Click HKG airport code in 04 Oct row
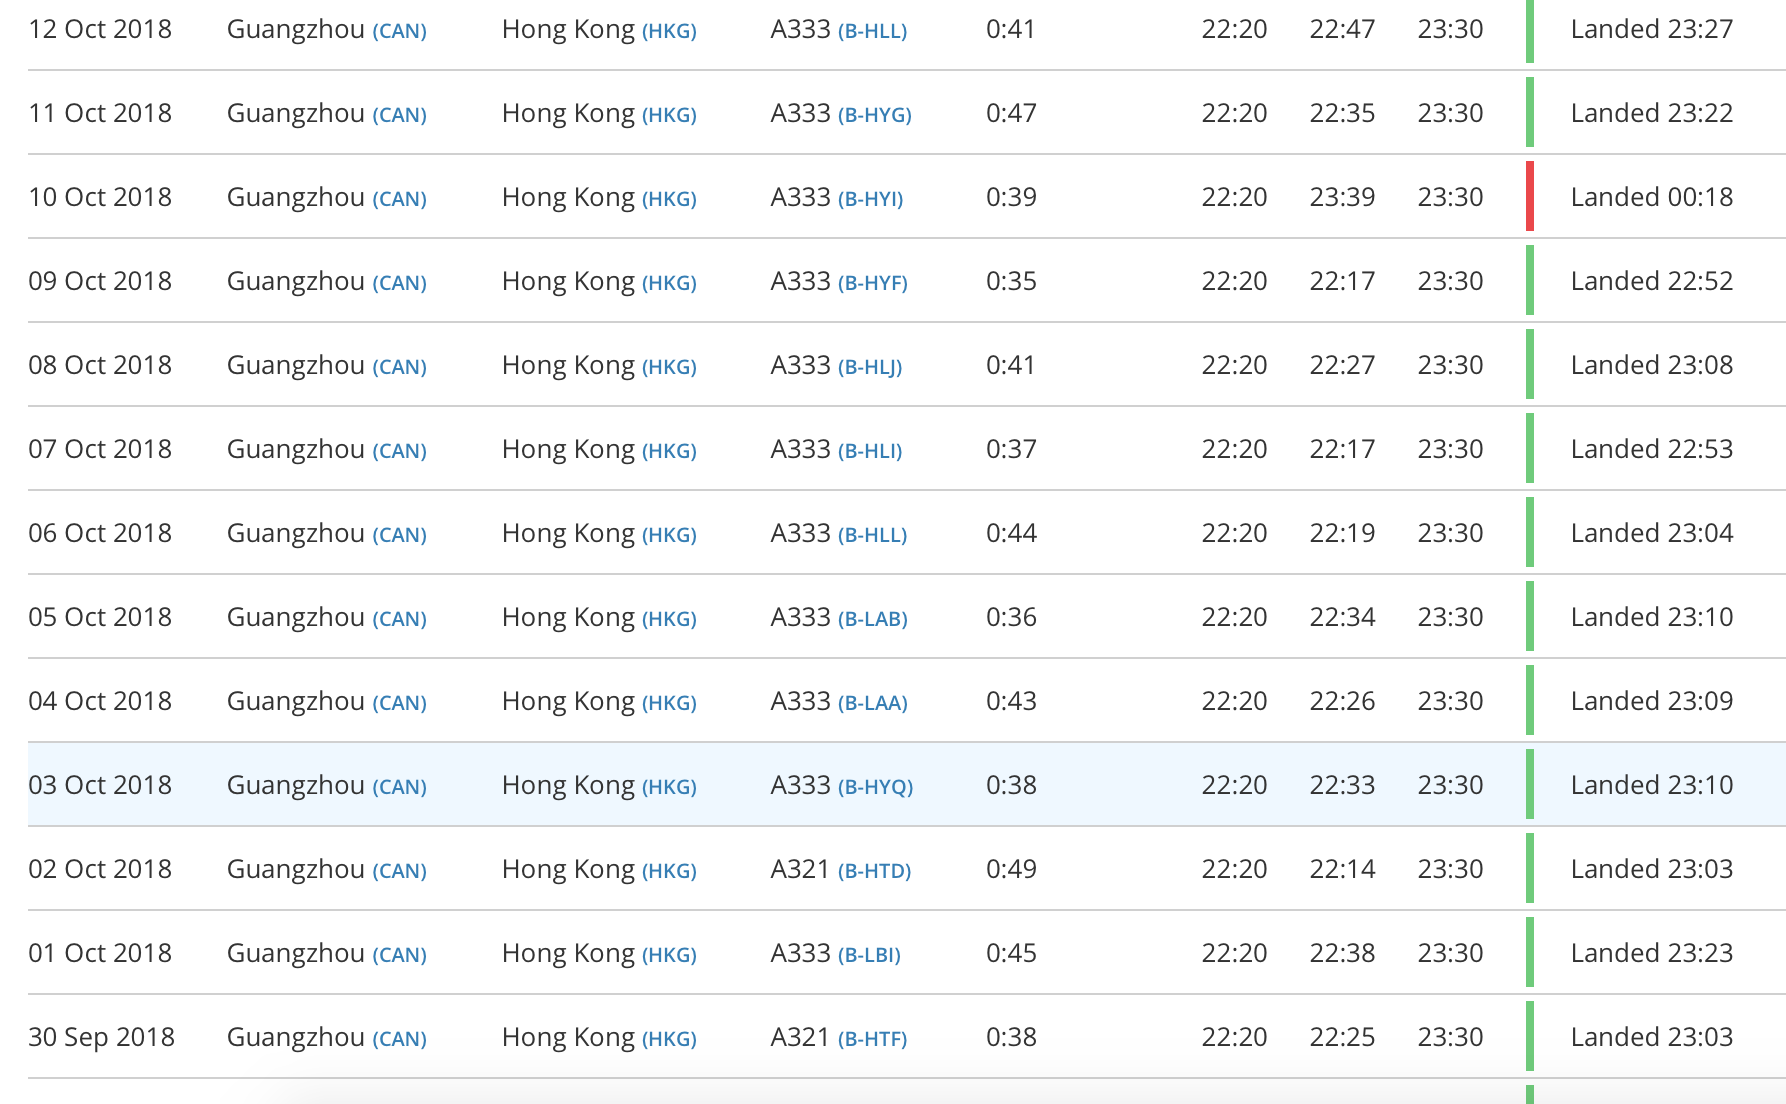Screen dimensions: 1786x1104 click(669, 703)
